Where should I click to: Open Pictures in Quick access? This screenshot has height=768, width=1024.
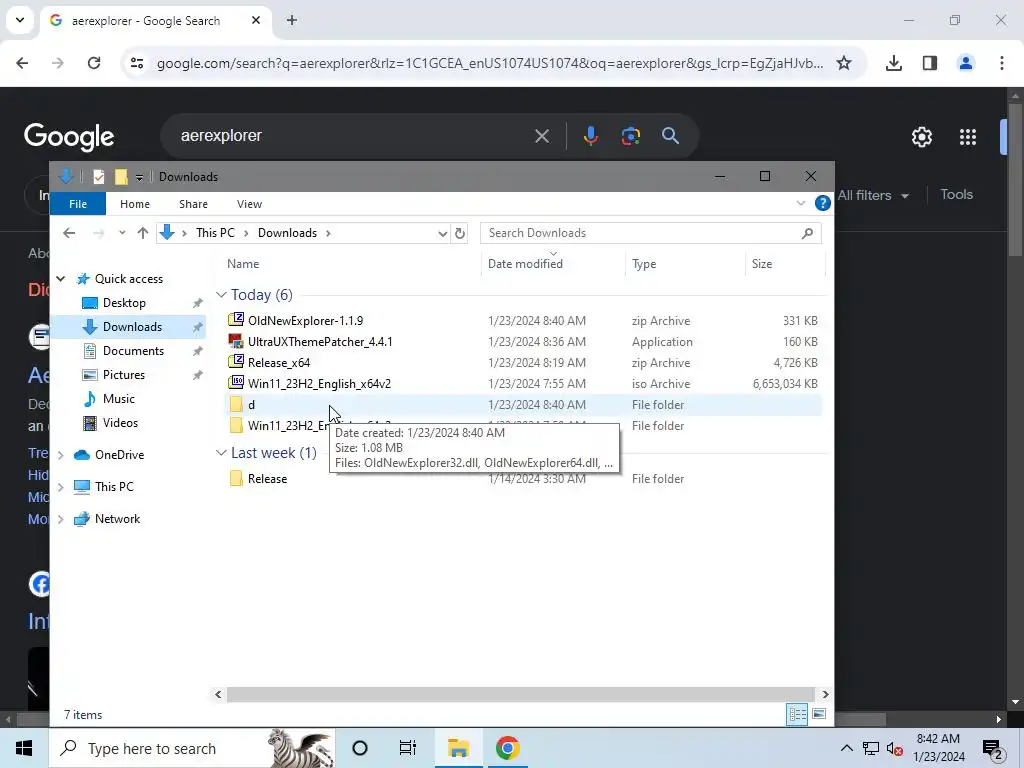pos(123,375)
